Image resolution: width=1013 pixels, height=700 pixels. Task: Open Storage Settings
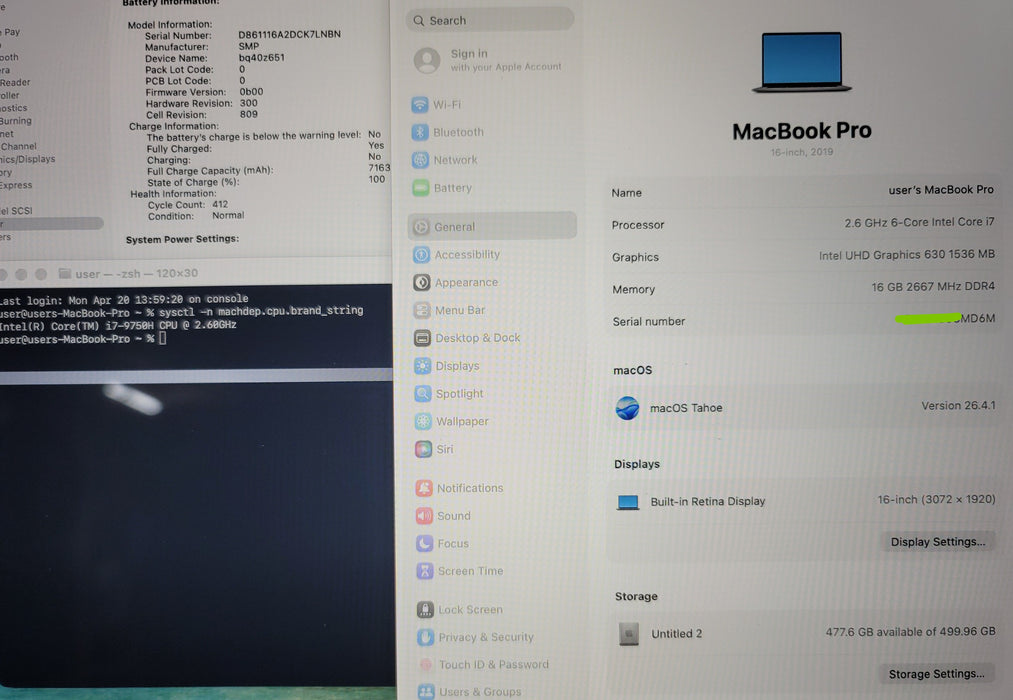937,674
